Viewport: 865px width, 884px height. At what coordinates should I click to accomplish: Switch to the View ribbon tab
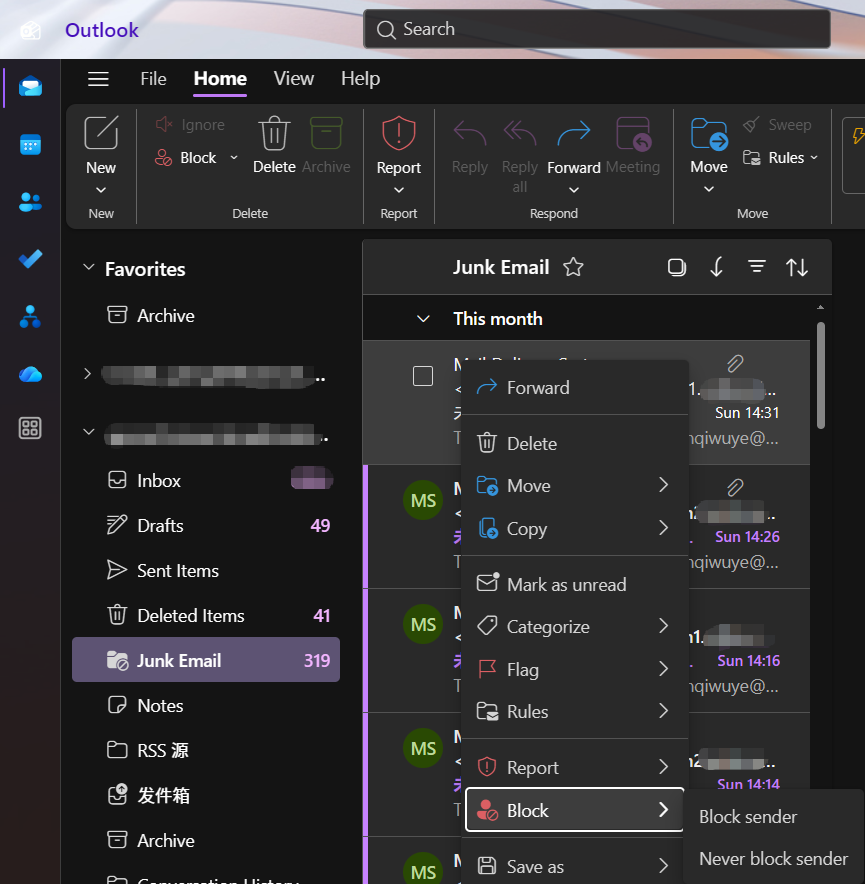coord(294,79)
